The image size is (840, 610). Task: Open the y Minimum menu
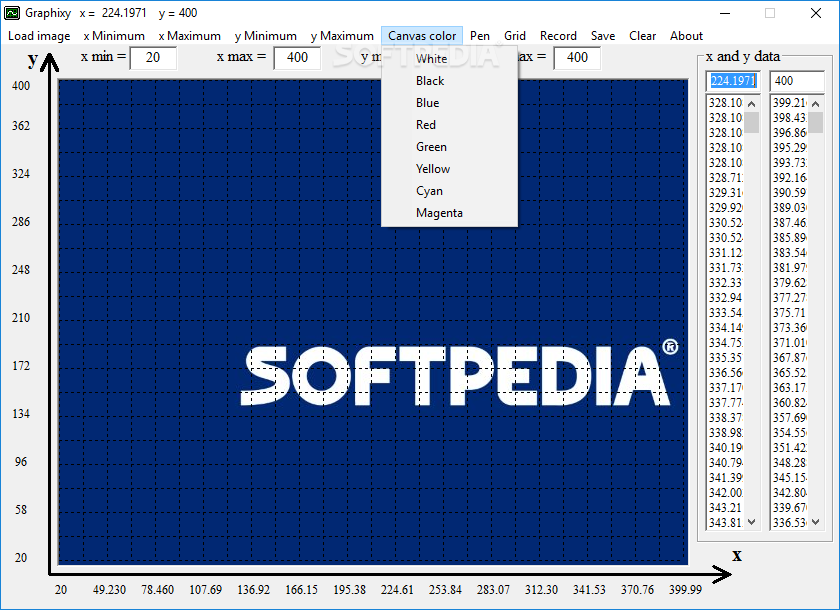point(266,36)
